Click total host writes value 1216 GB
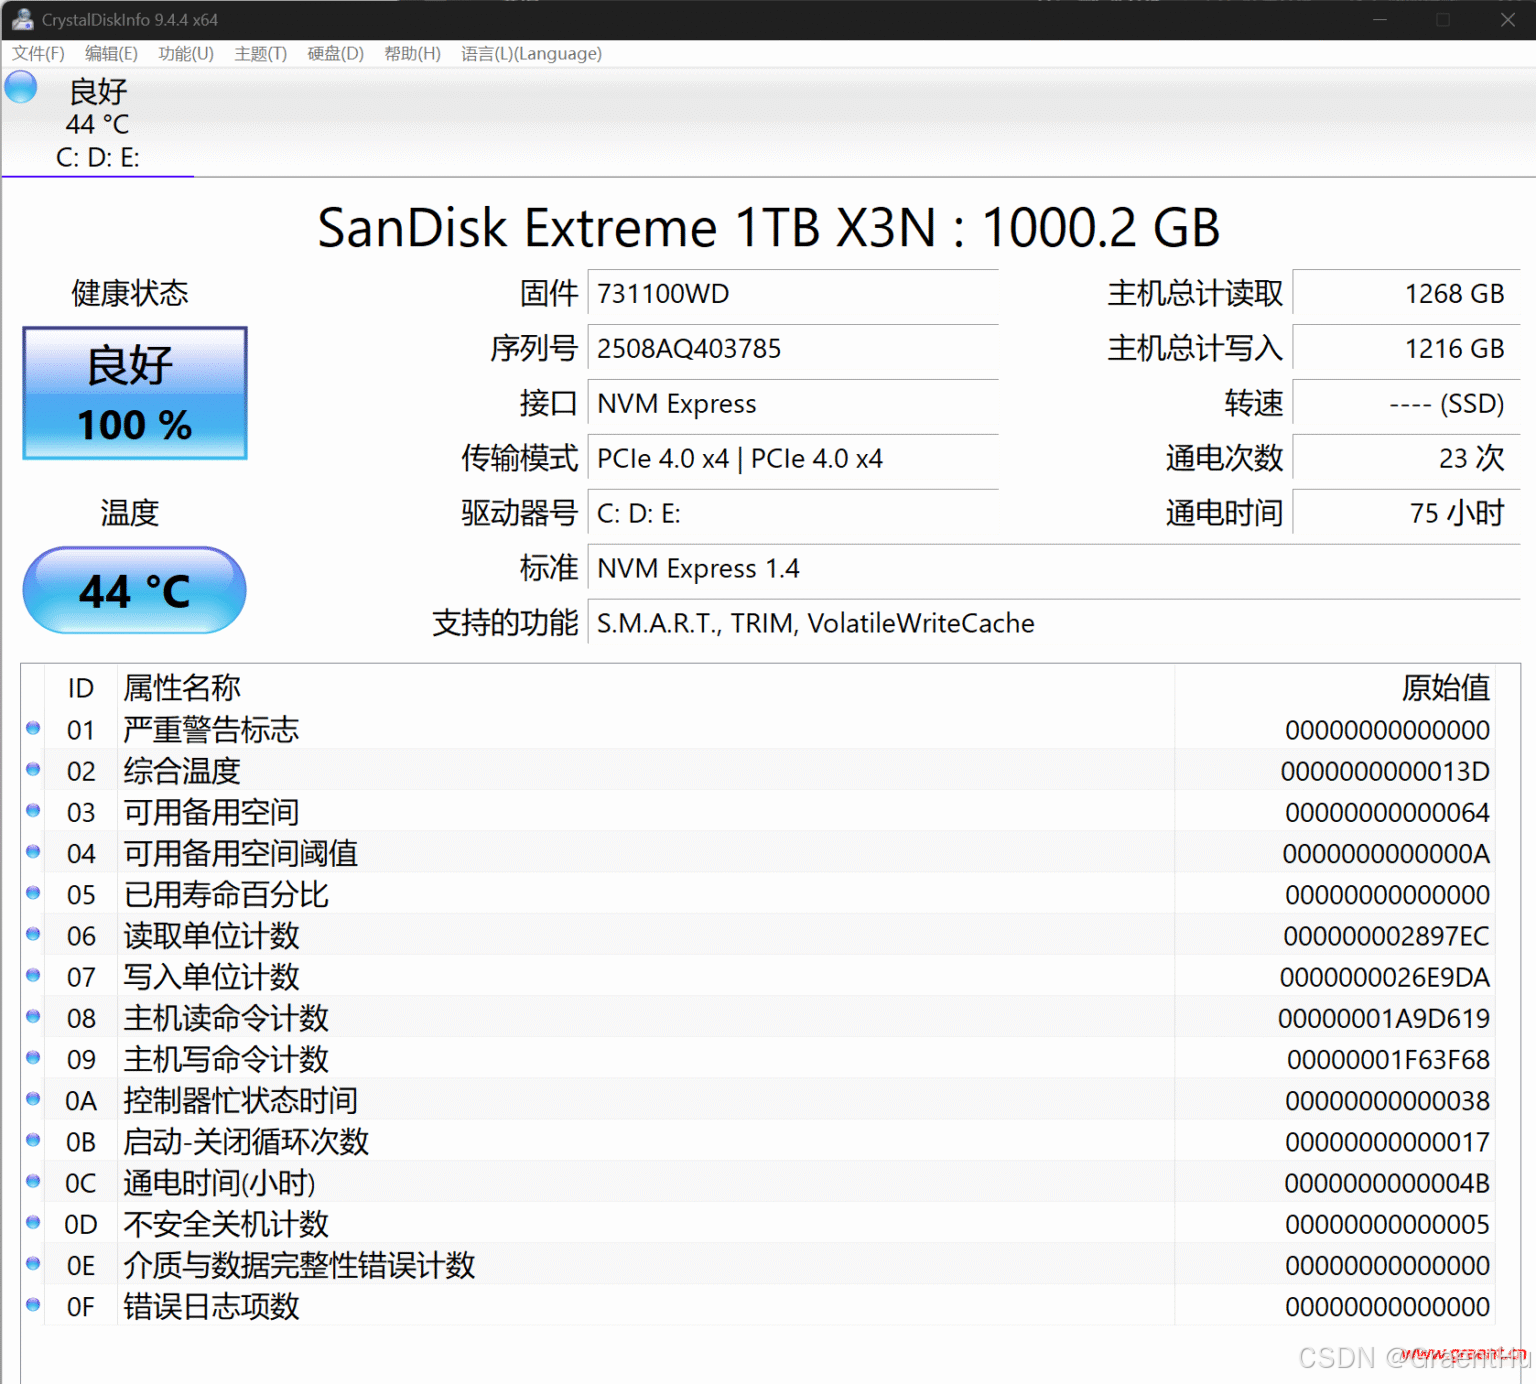 tap(1406, 349)
